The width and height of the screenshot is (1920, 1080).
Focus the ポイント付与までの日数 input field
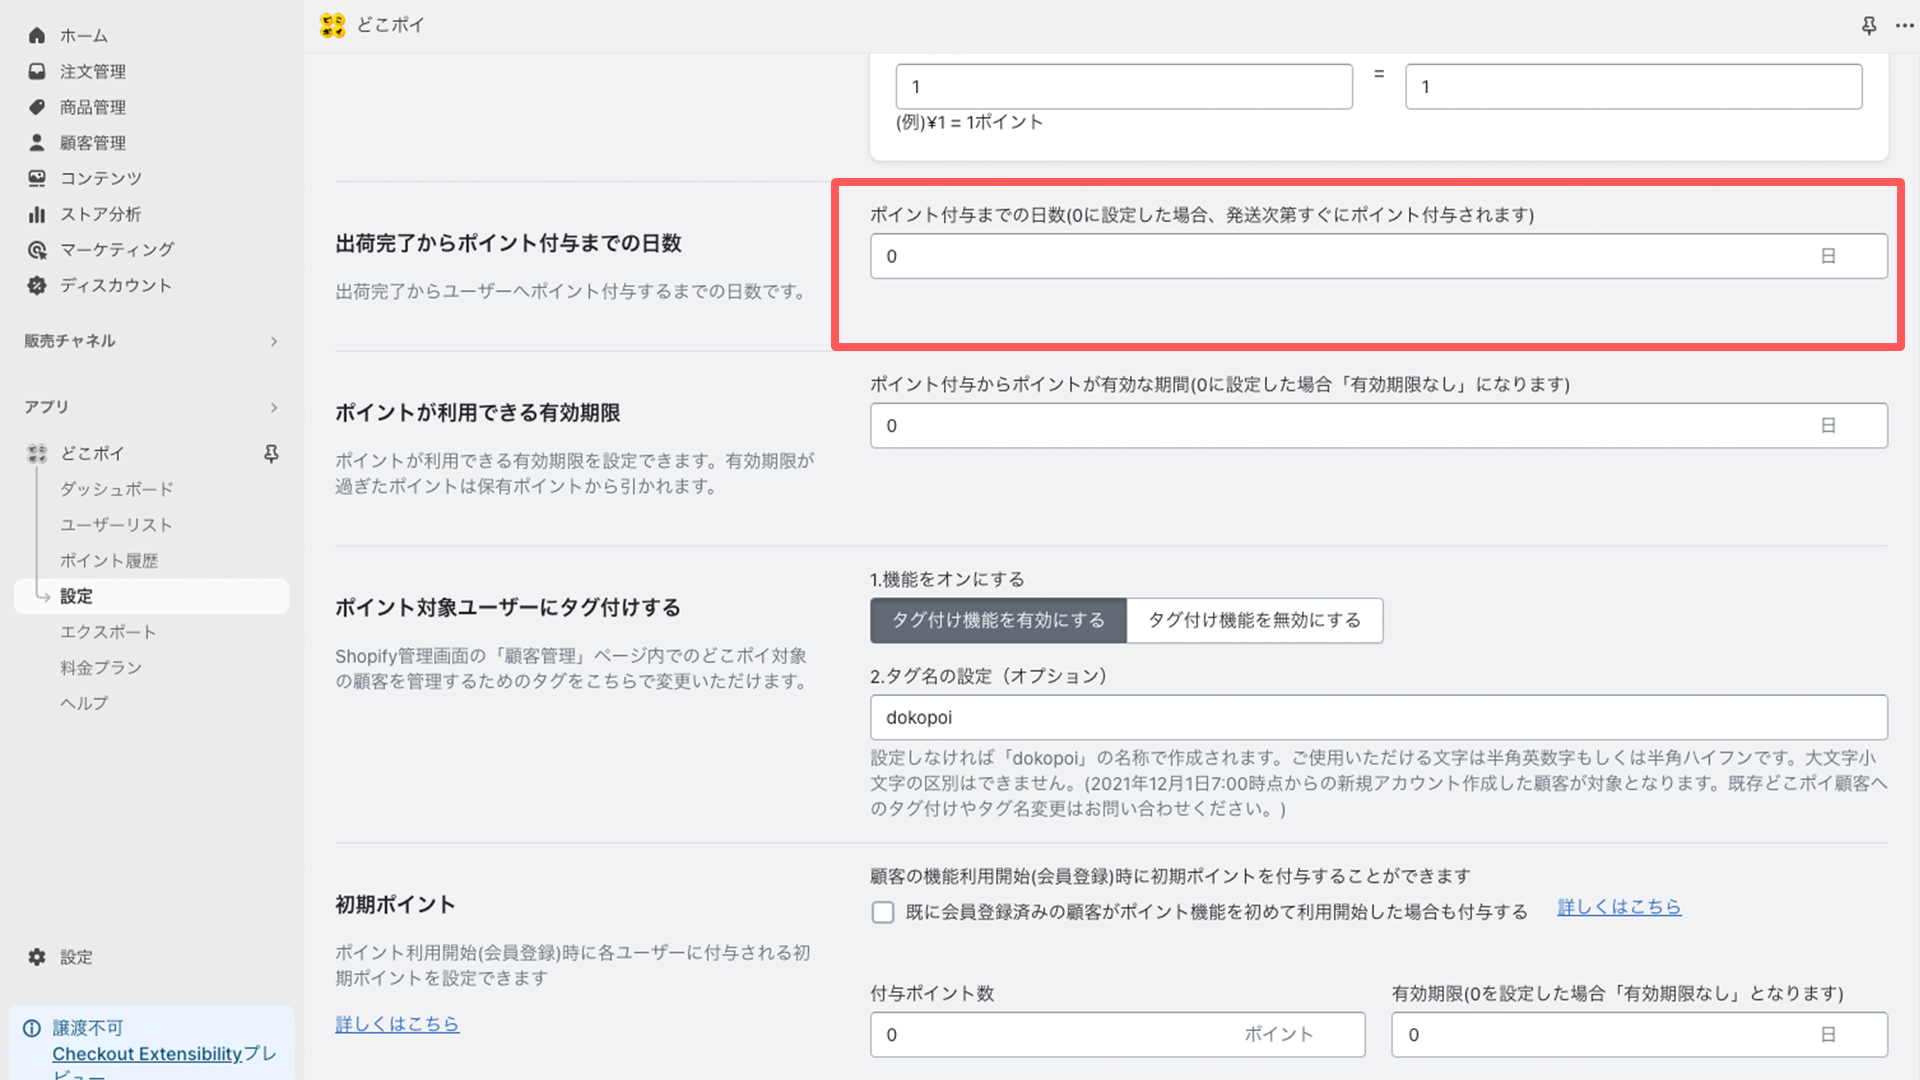1379,256
